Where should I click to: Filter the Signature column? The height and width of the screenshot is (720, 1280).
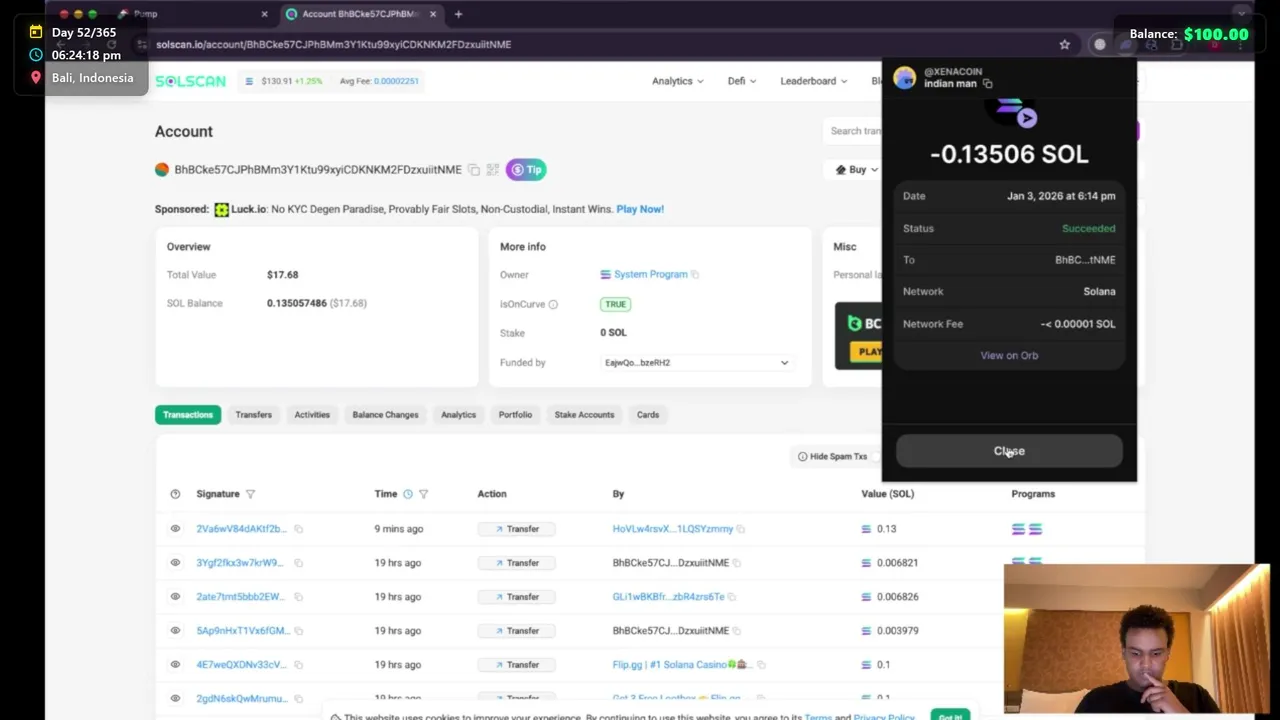(x=250, y=494)
